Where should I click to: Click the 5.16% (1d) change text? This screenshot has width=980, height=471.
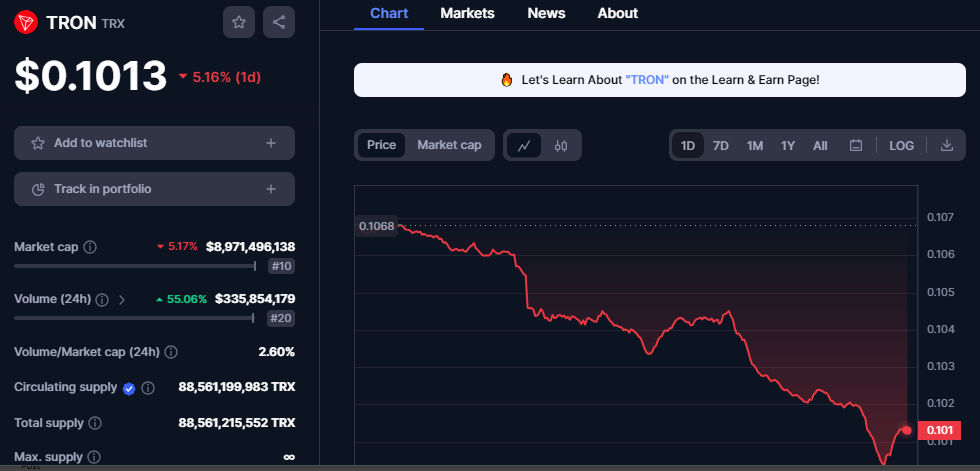pos(219,77)
